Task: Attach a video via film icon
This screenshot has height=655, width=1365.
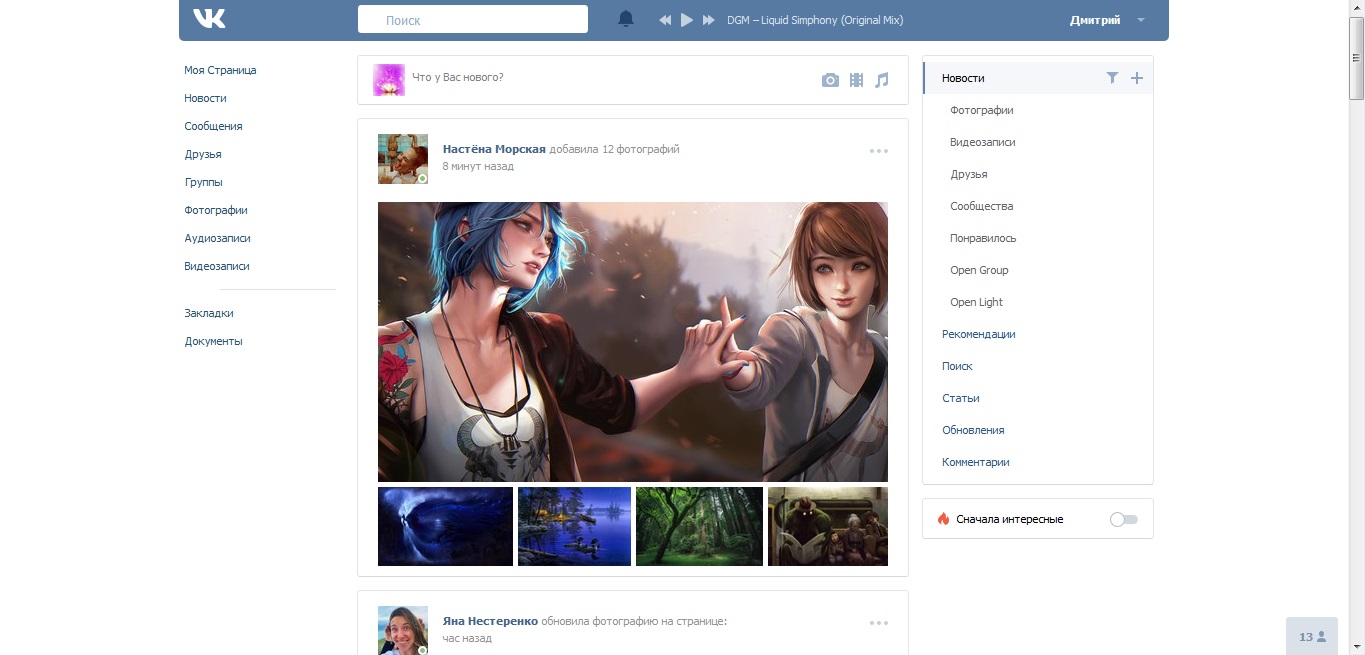Action: [856, 80]
